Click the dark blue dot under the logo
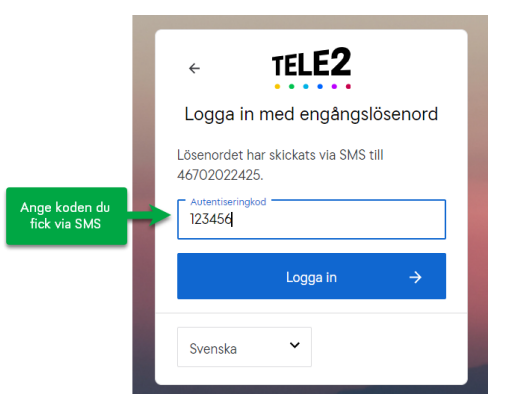The height and width of the screenshot is (411, 511). click(x=320, y=87)
